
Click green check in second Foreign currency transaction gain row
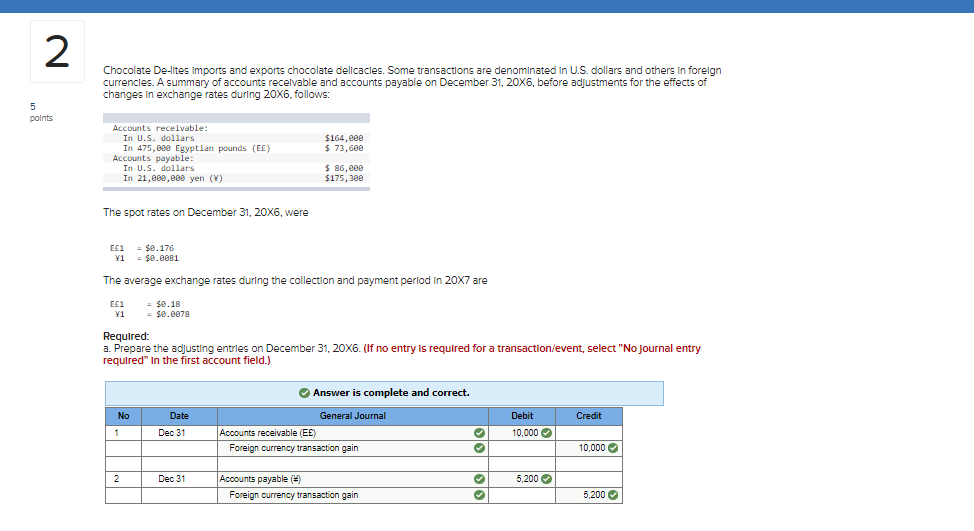(479, 495)
